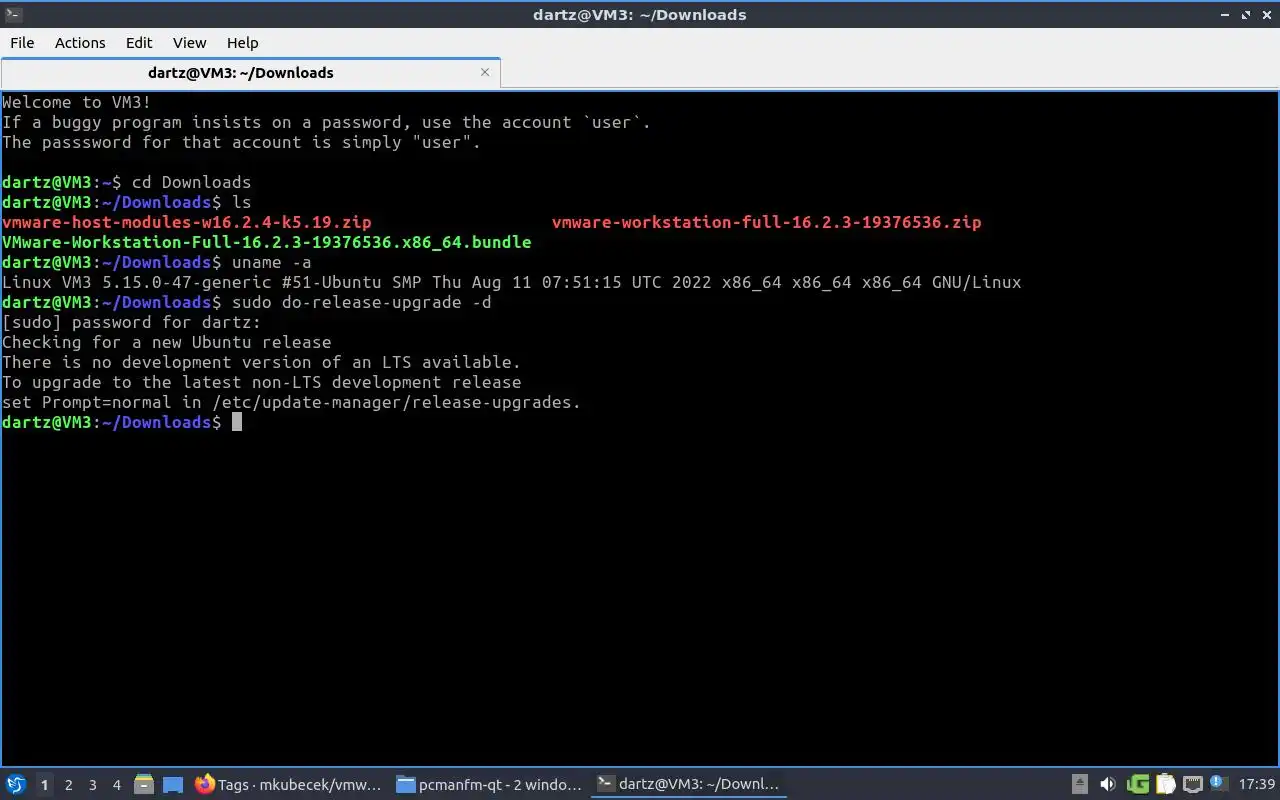Open the Lubuntu application menu

pos(16,784)
